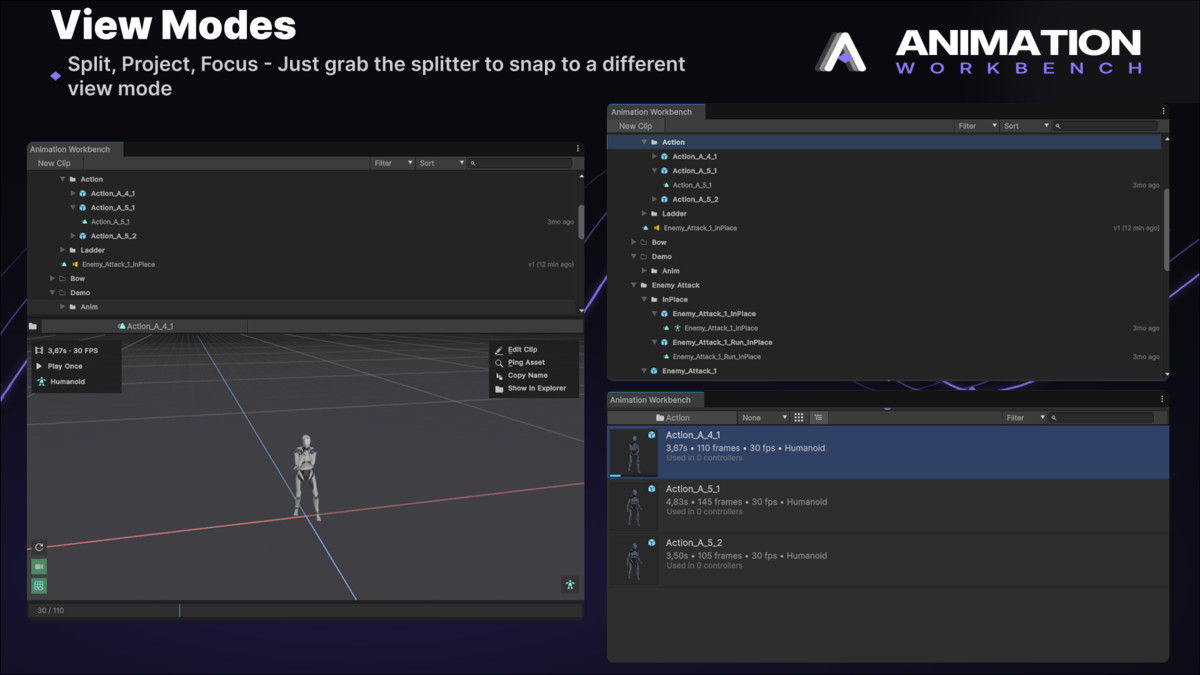This screenshot has width=1200, height=675.
Task: Click the humanoid avatar icon at preview bottom-right
Action: coord(570,585)
